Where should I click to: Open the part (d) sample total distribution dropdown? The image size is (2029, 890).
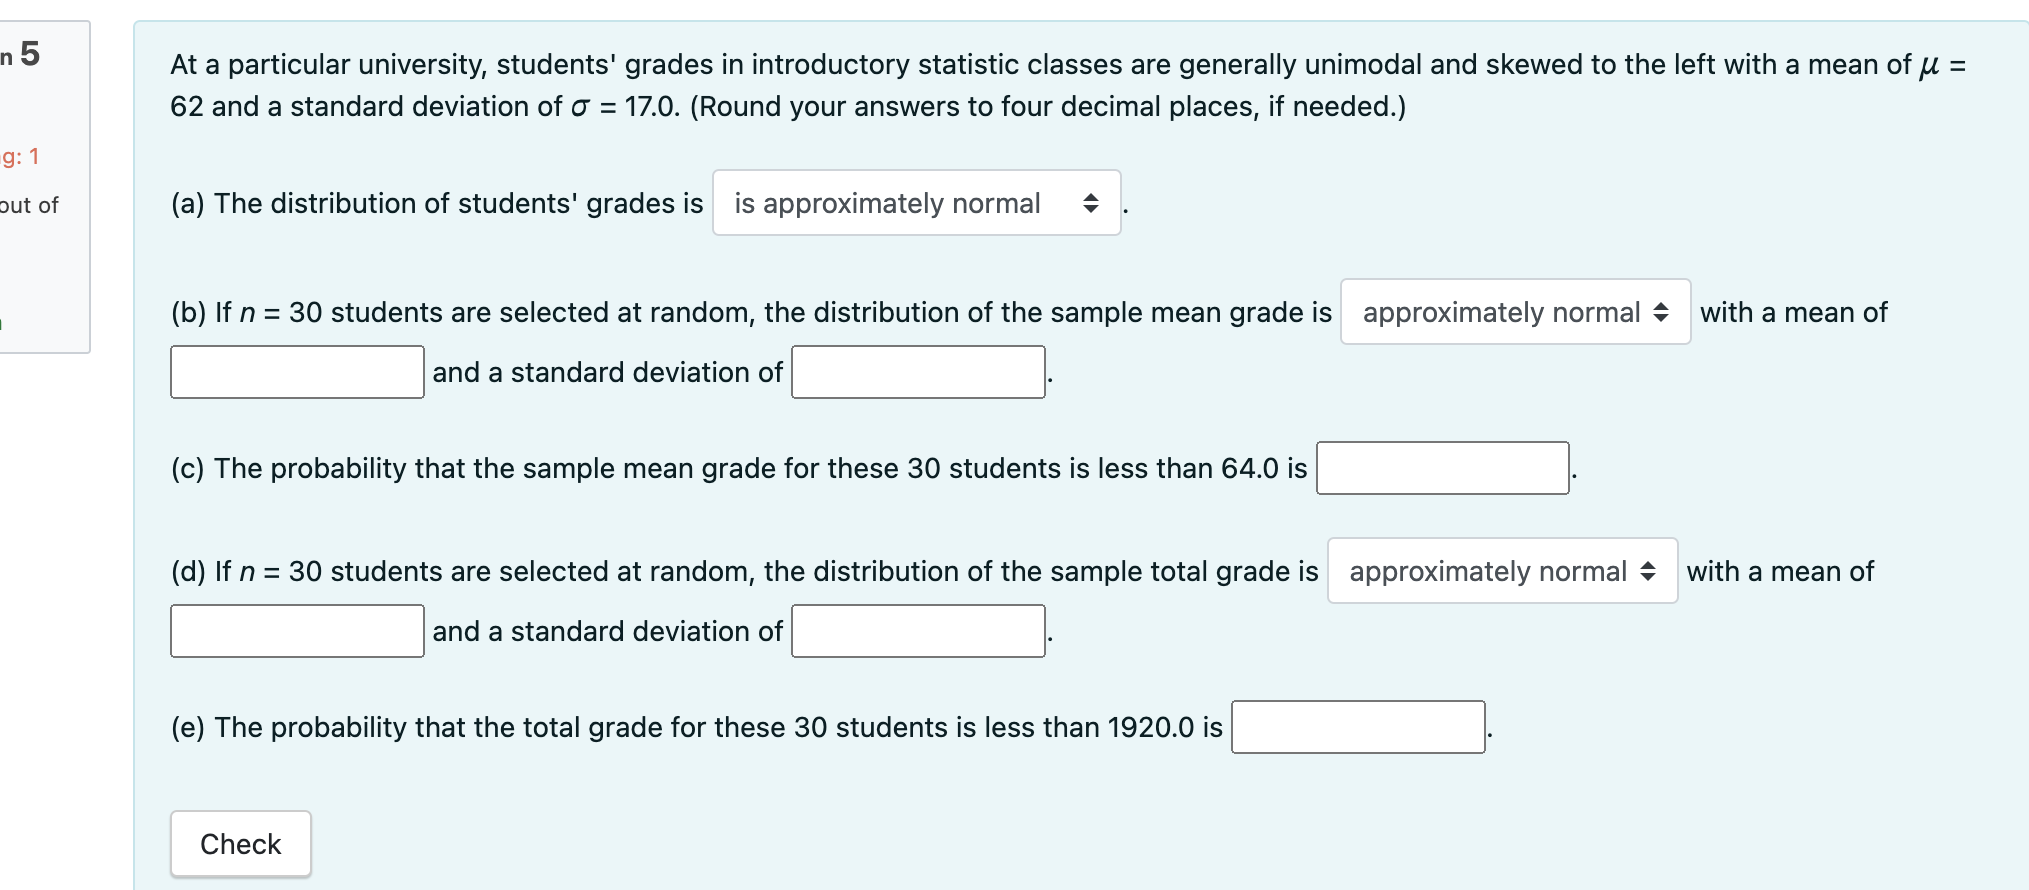click(x=1502, y=571)
